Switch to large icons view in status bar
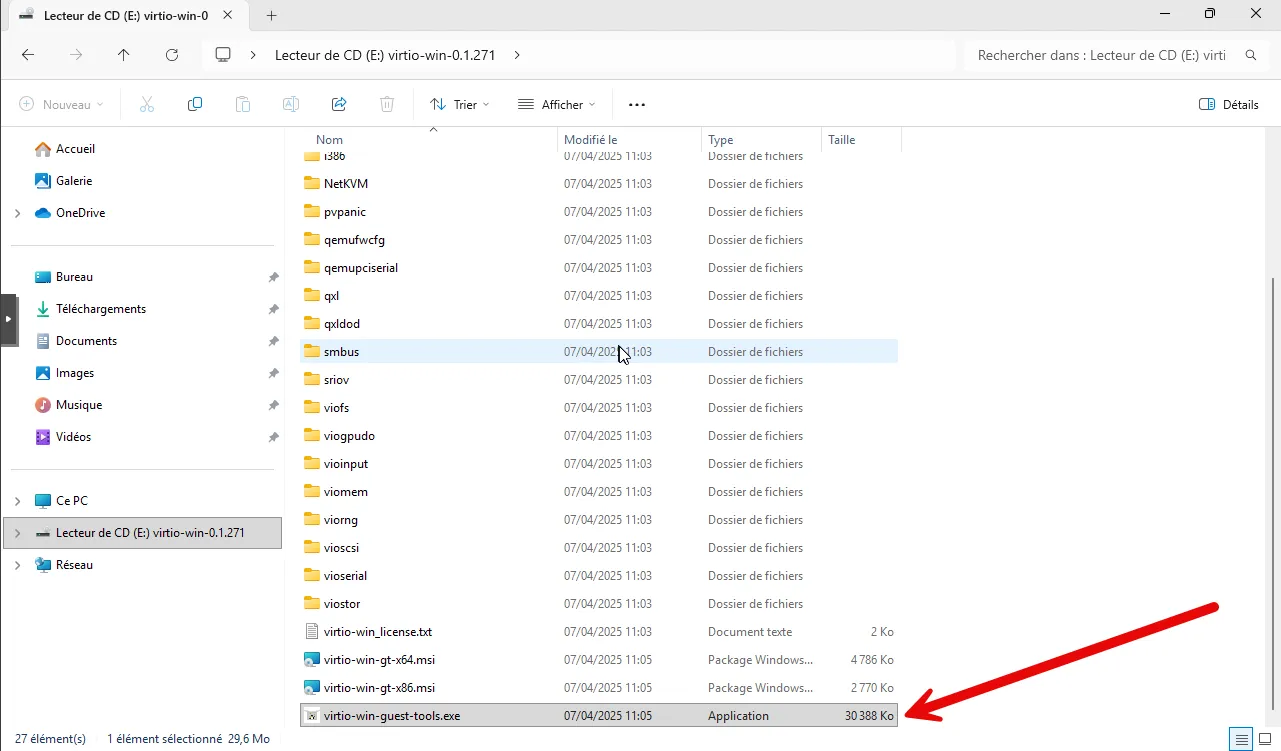 [1265, 739]
